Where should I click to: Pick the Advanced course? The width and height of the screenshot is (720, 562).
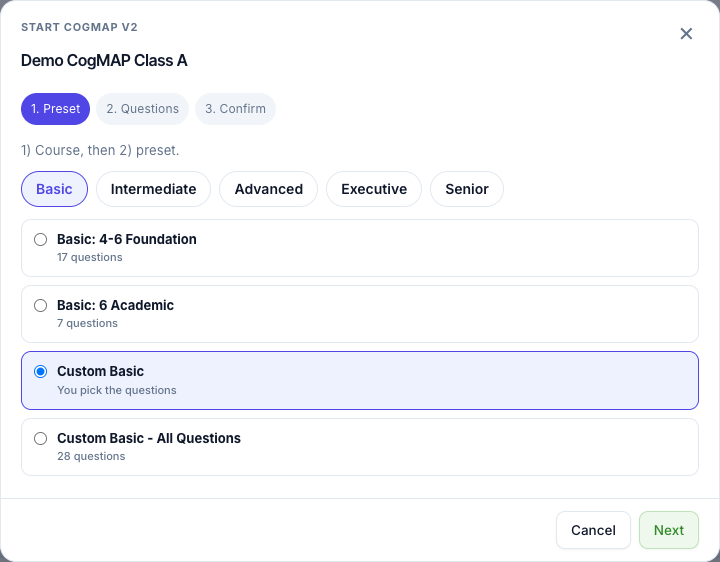[x=269, y=189]
